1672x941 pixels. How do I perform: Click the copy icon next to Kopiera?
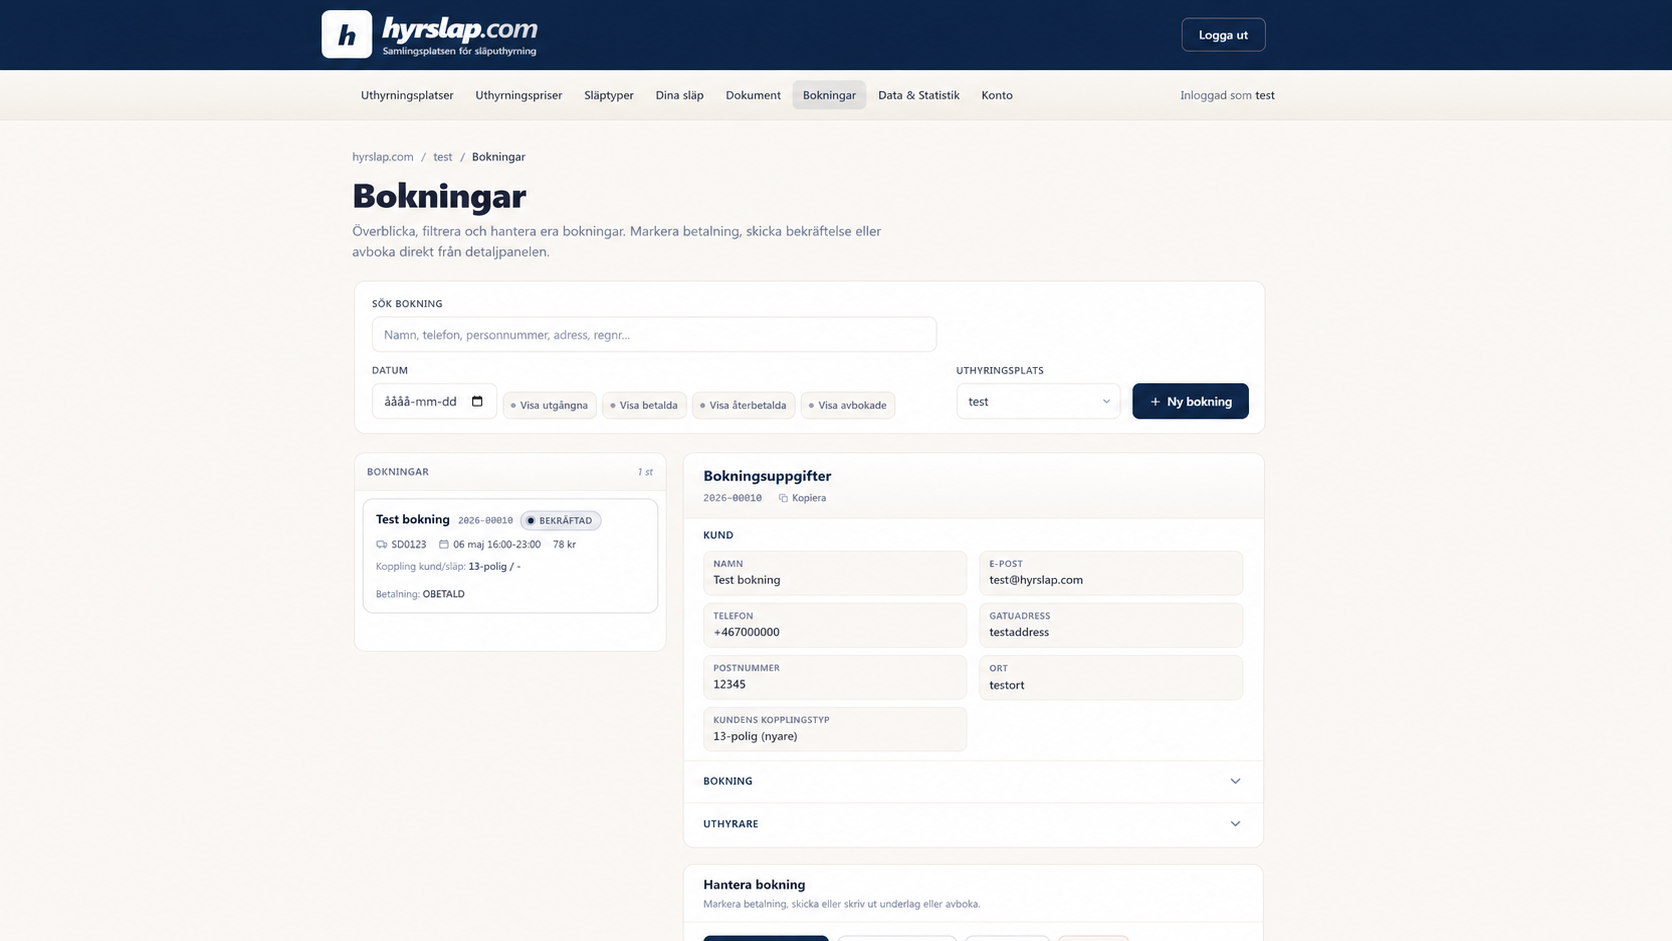pos(783,498)
